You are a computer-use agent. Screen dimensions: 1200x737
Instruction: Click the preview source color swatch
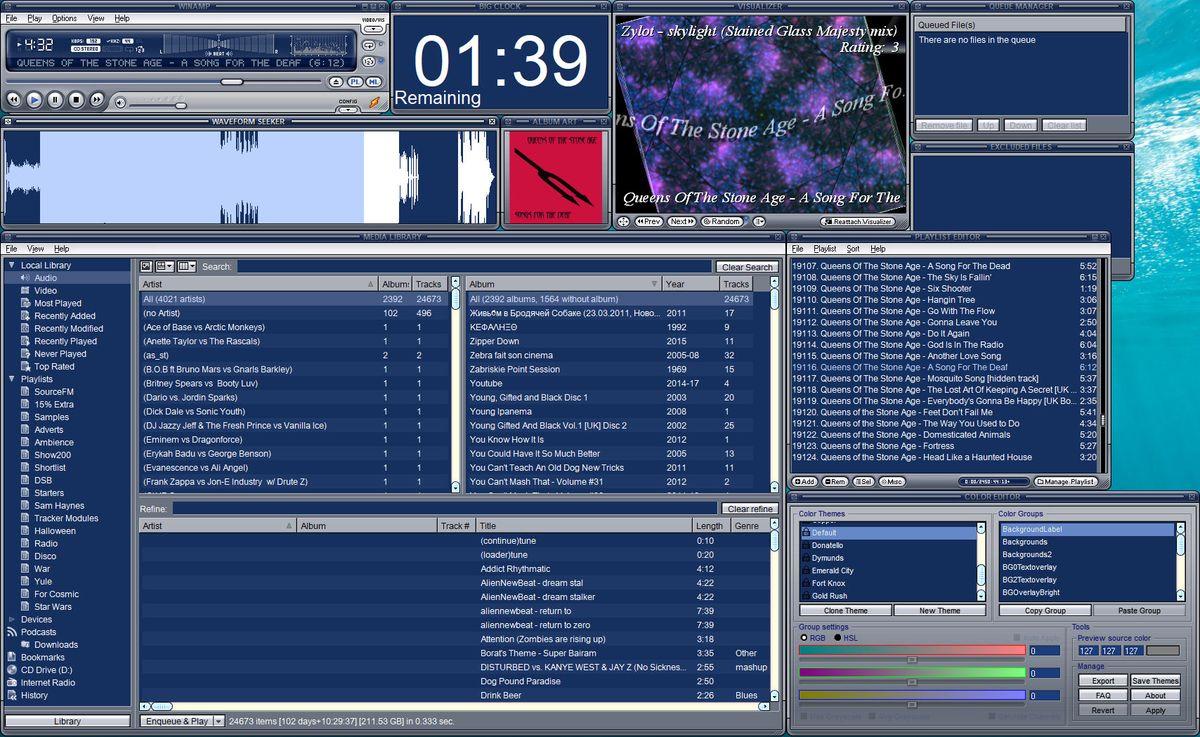click(x=1162, y=651)
